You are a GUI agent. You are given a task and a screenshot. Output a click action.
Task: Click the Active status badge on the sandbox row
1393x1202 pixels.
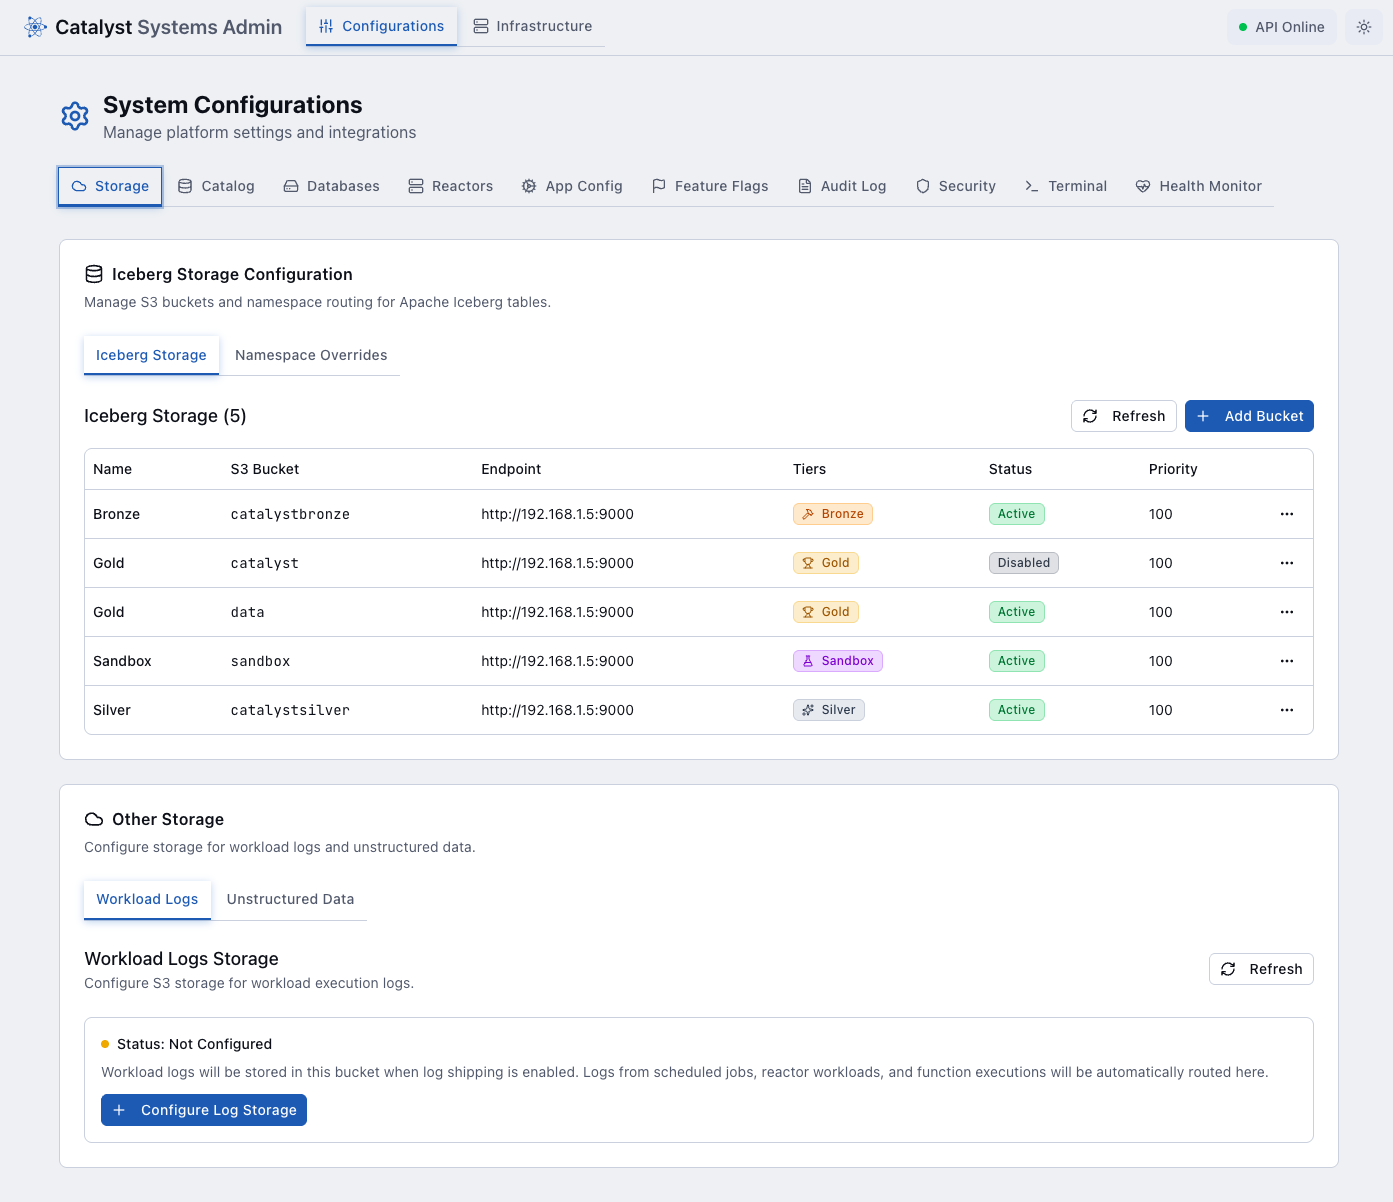1017,661
